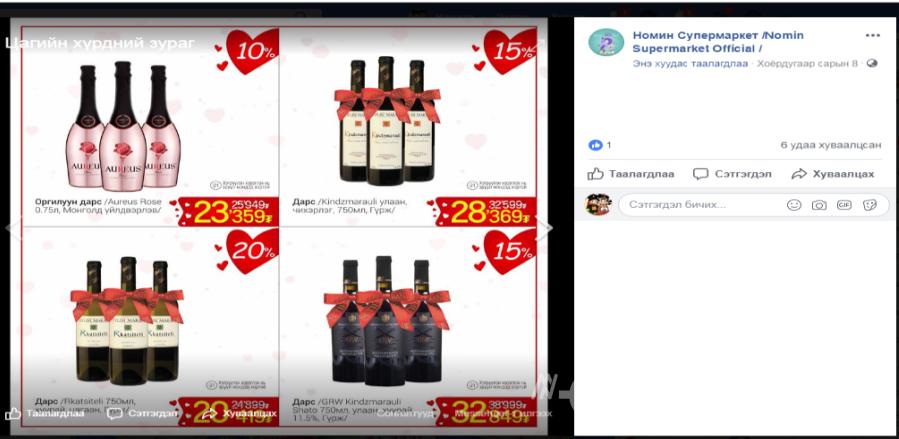Click the like reaction count icon

pos(596,145)
